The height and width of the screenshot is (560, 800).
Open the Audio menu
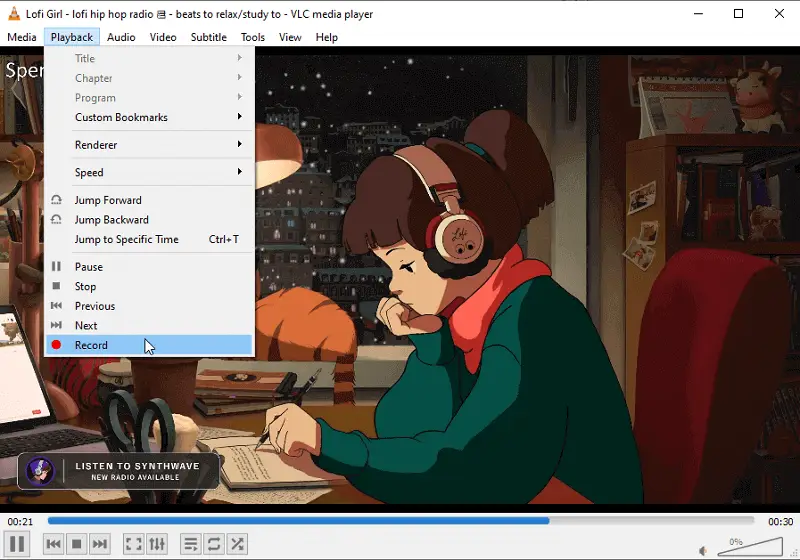pyautogui.click(x=121, y=37)
